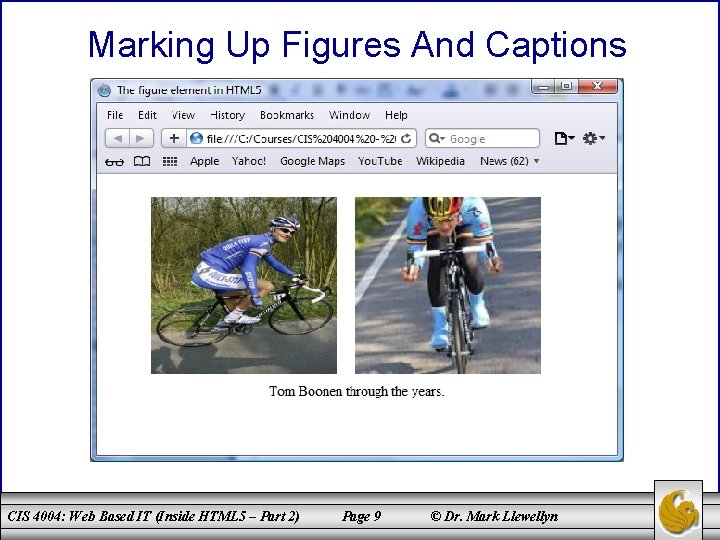Open the Apple bookmark

204,161
